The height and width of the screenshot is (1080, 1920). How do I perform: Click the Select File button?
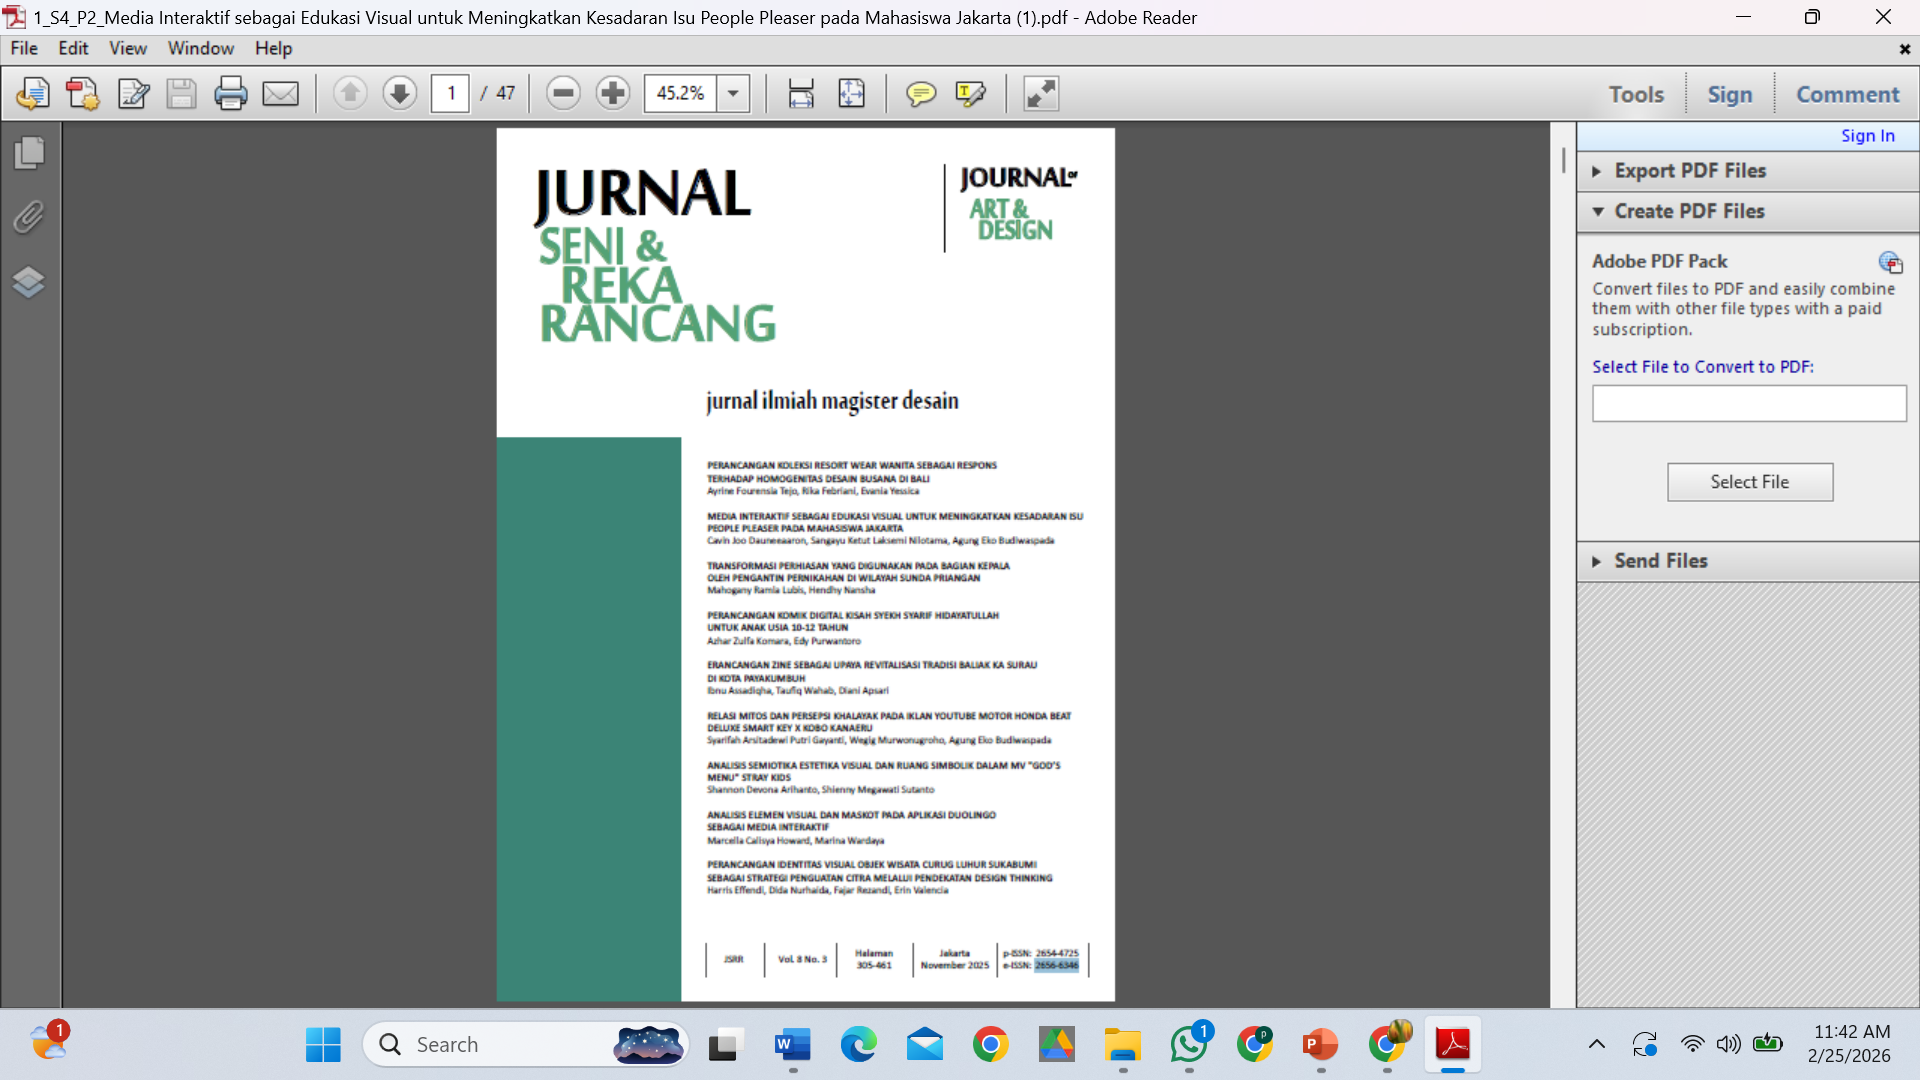[x=1749, y=482]
